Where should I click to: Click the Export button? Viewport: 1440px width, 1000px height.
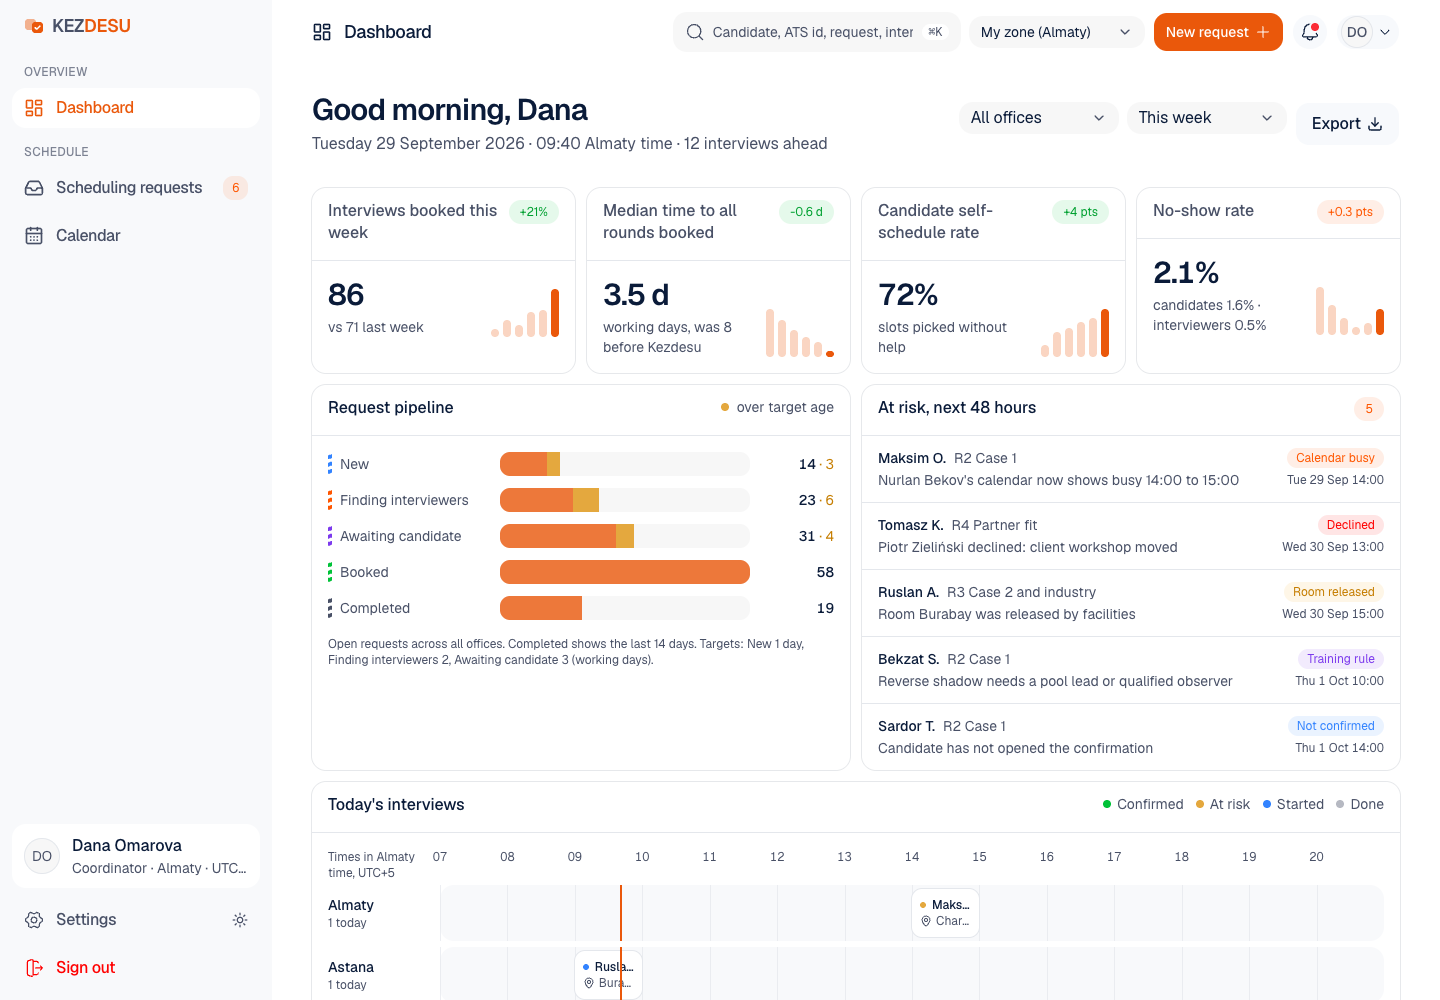1347,124
